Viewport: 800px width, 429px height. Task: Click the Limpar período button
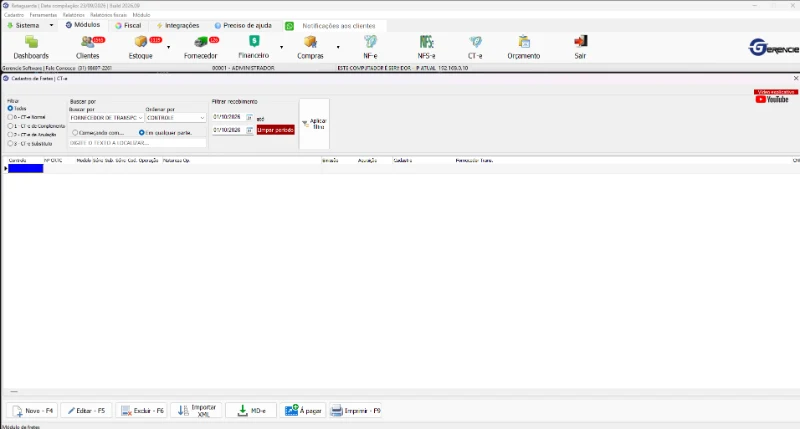point(276,130)
